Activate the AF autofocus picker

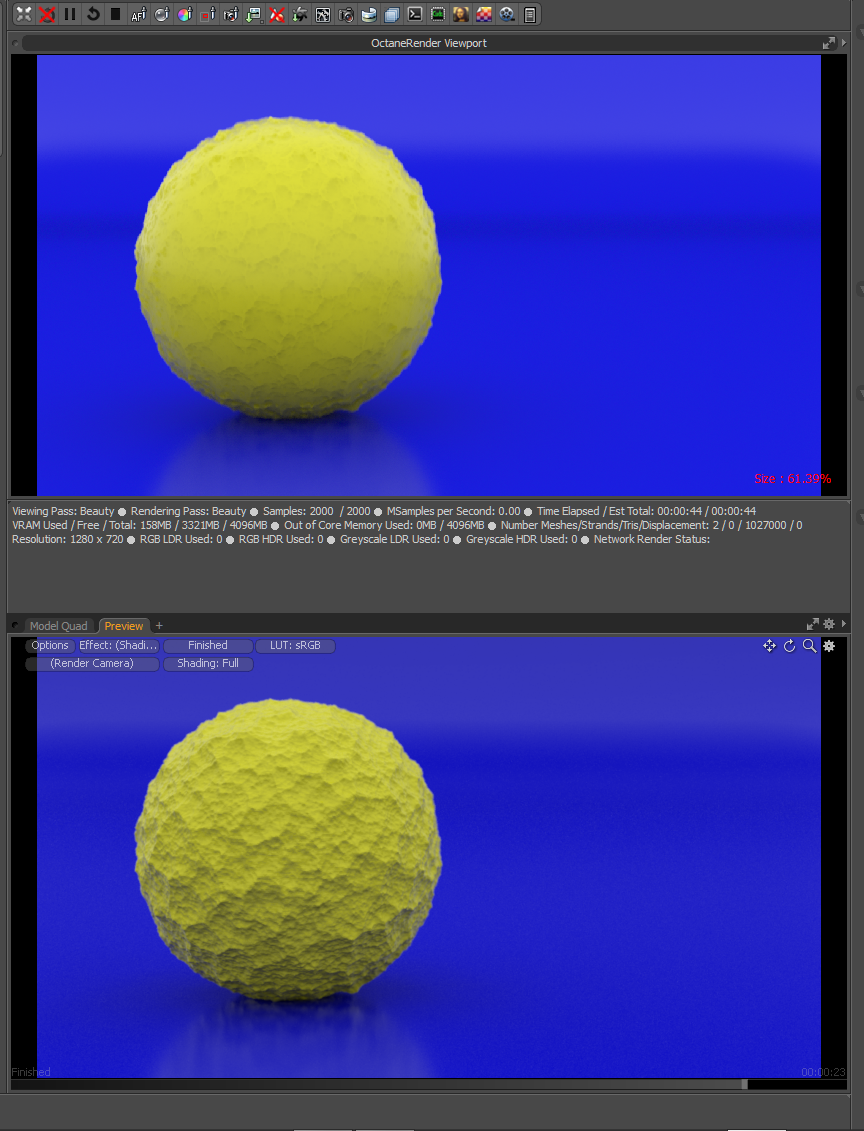click(x=138, y=14)
